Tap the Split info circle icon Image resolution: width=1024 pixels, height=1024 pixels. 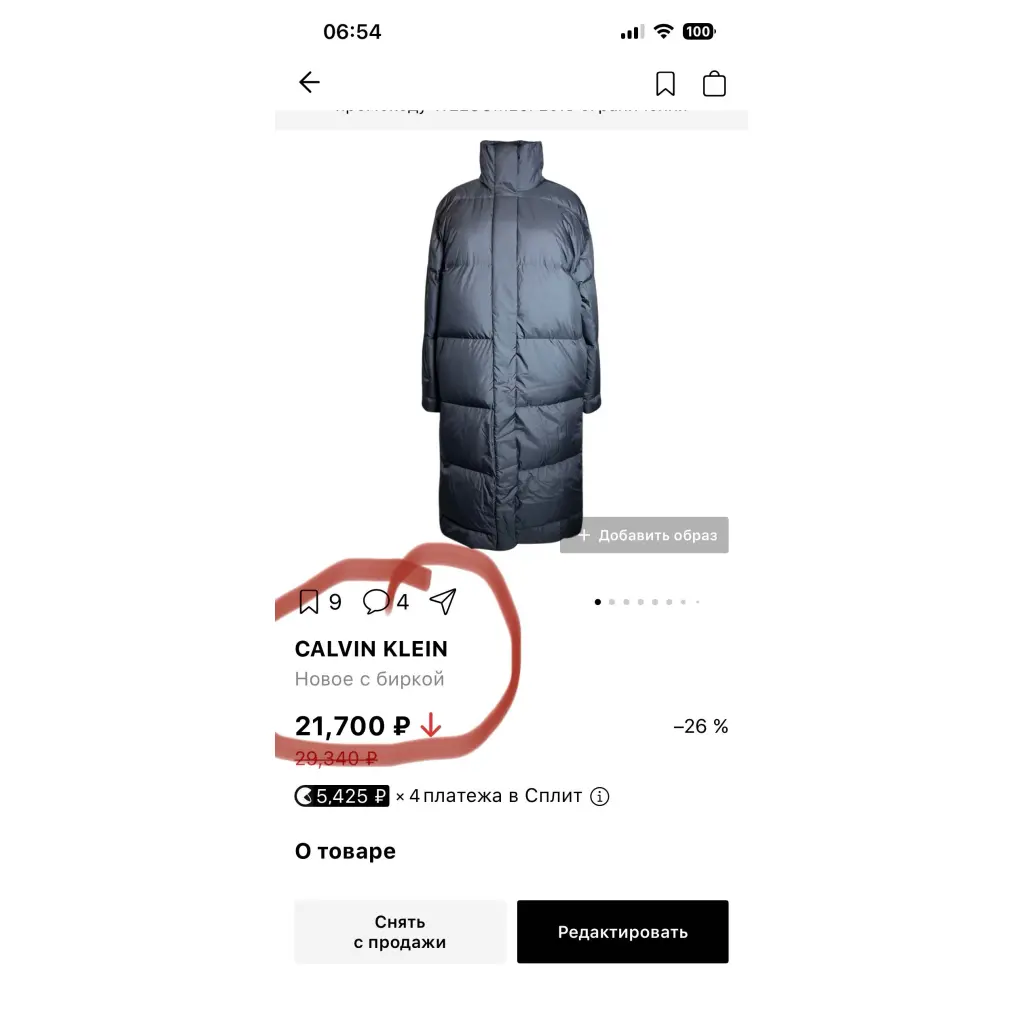[600, 796]
